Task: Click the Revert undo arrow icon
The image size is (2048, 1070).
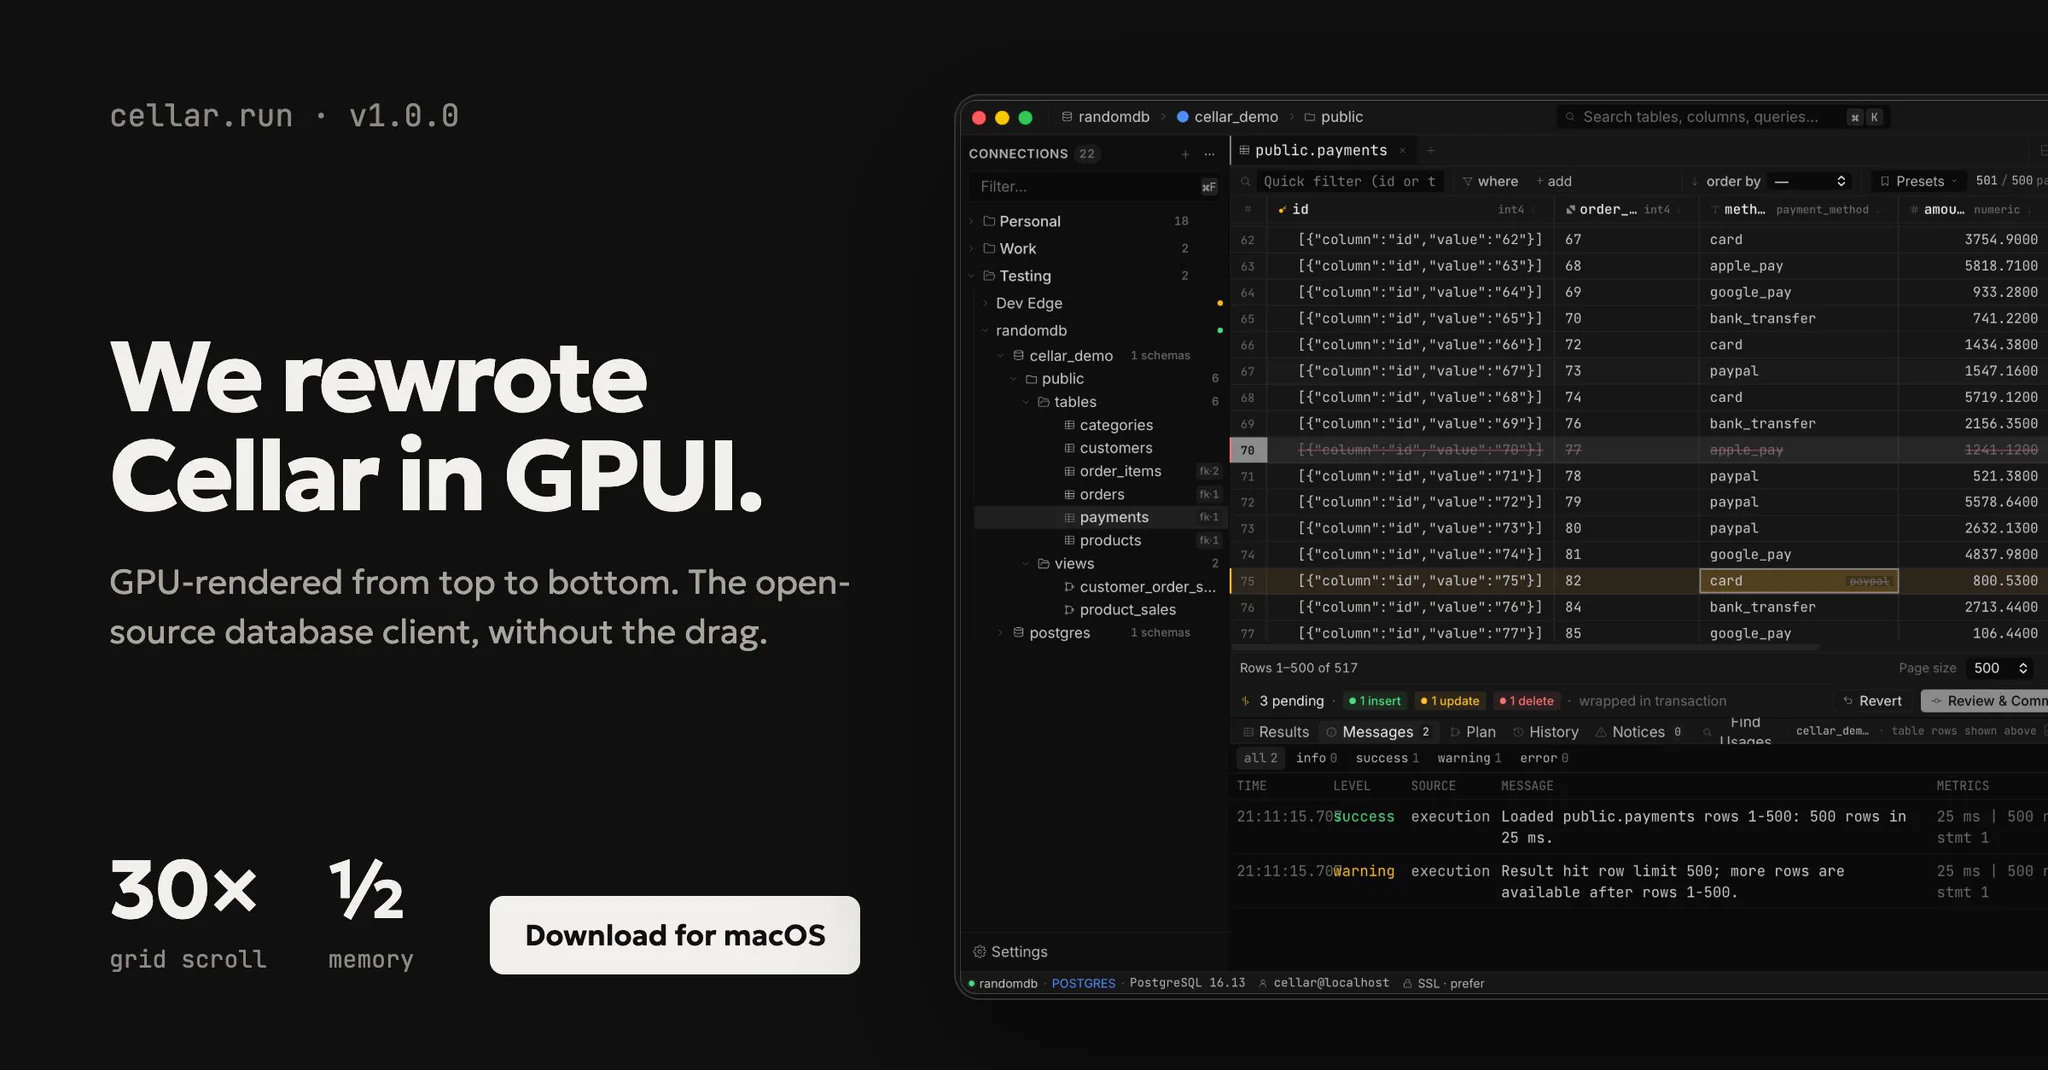Action: click(1848, 701)
